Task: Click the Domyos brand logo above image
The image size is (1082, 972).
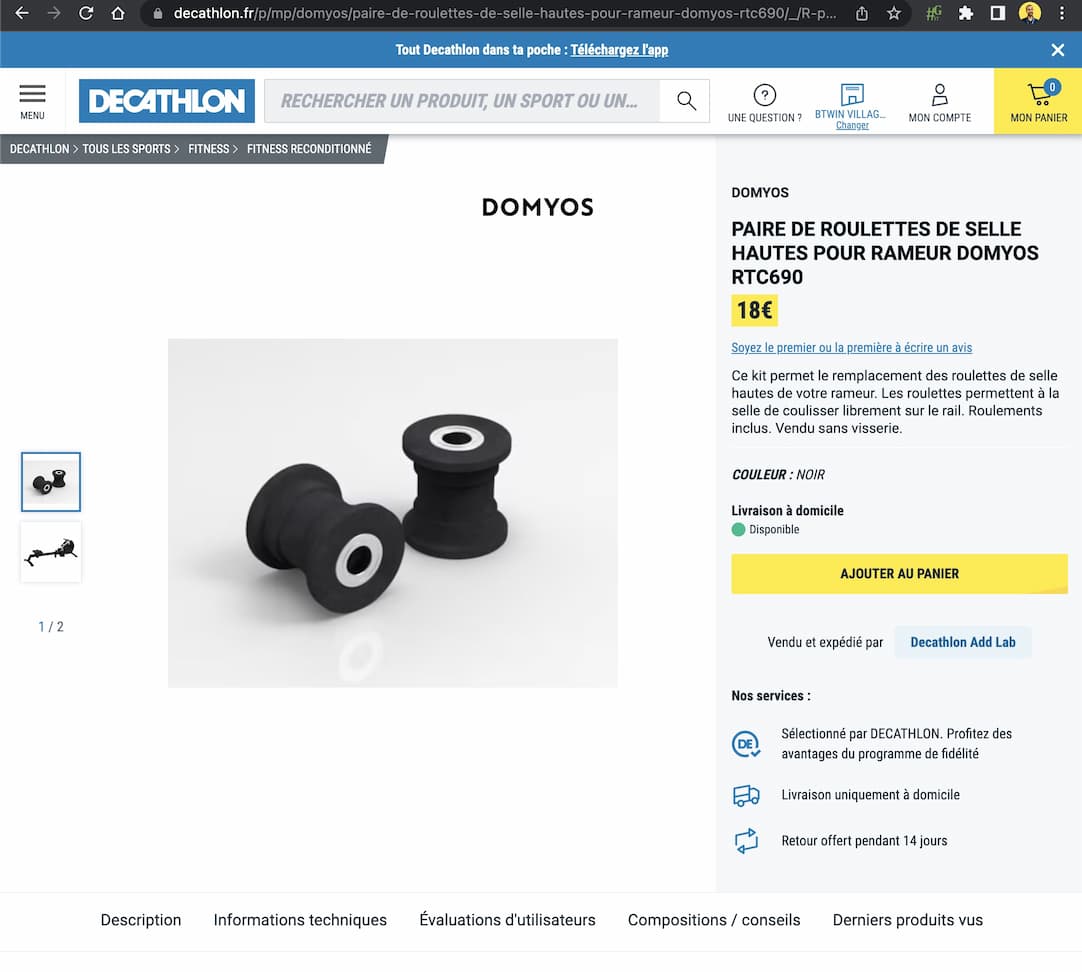Action: (x=538, y=207)
